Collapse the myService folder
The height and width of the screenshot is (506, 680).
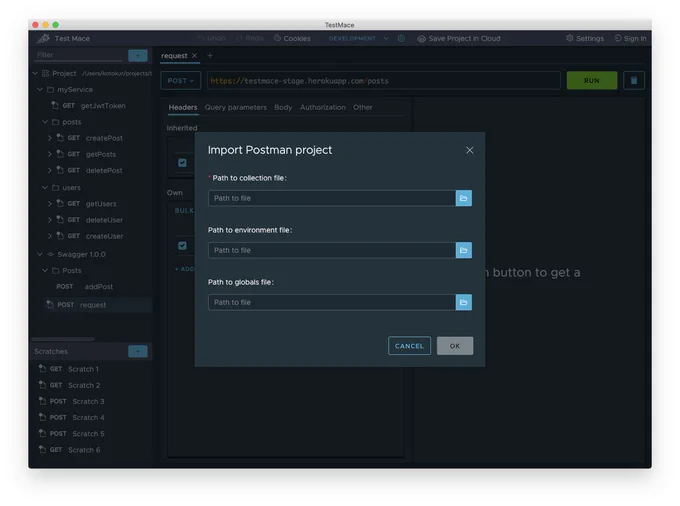point(40,89)
